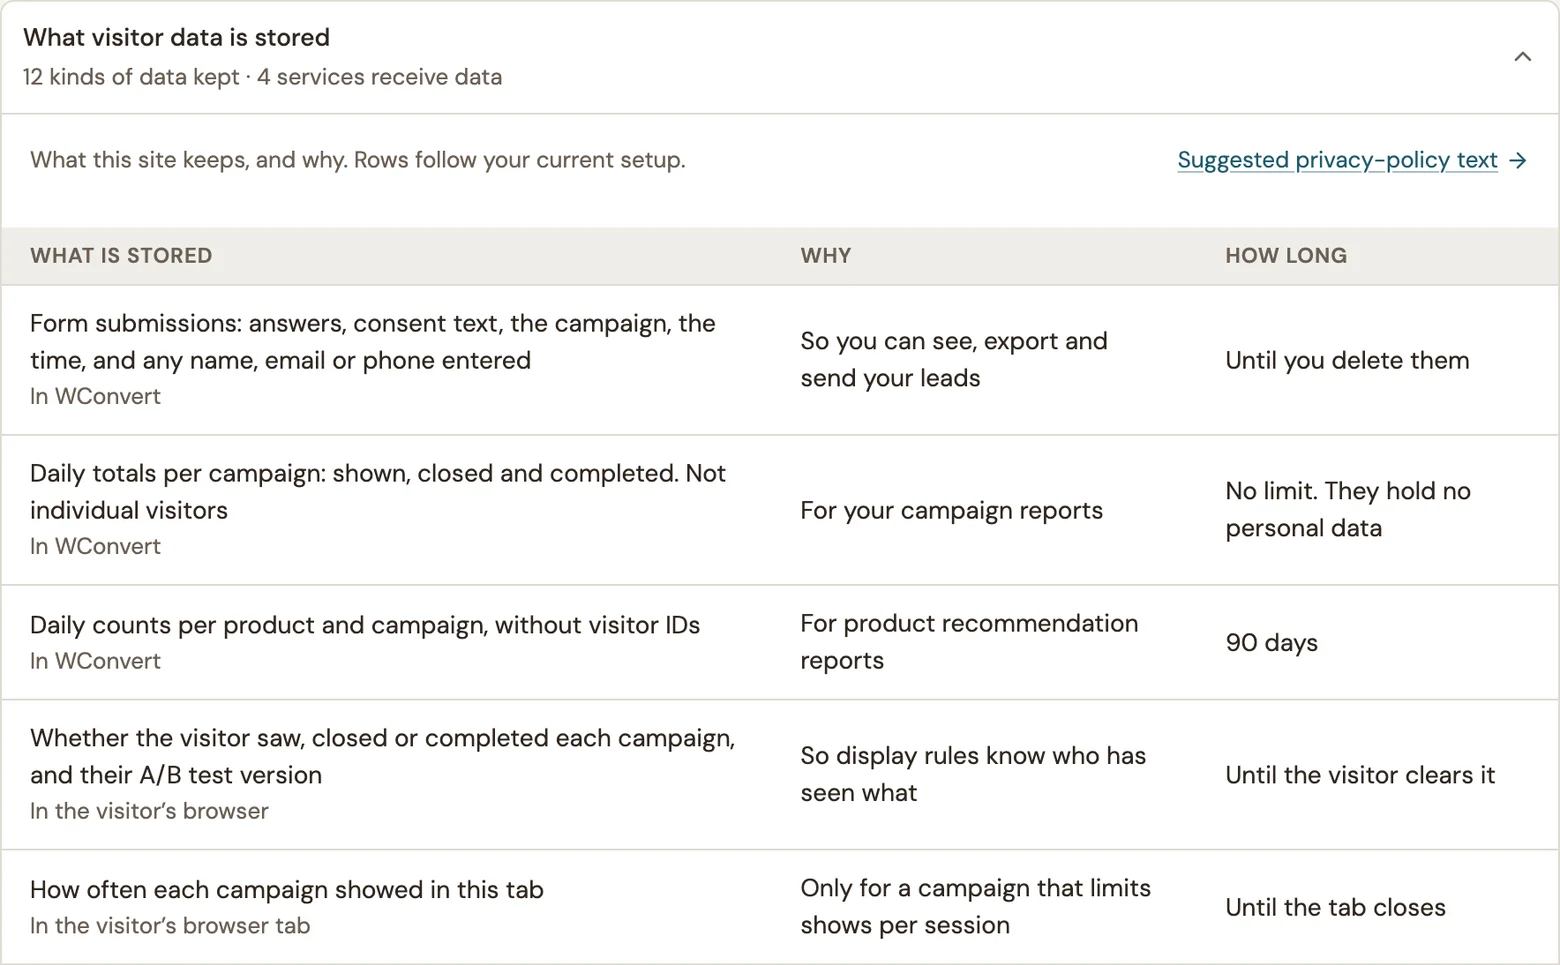Click 'In WConvert' under Form submissions
This screenshot has width=1560, height=965.
[x=95, y=396]
